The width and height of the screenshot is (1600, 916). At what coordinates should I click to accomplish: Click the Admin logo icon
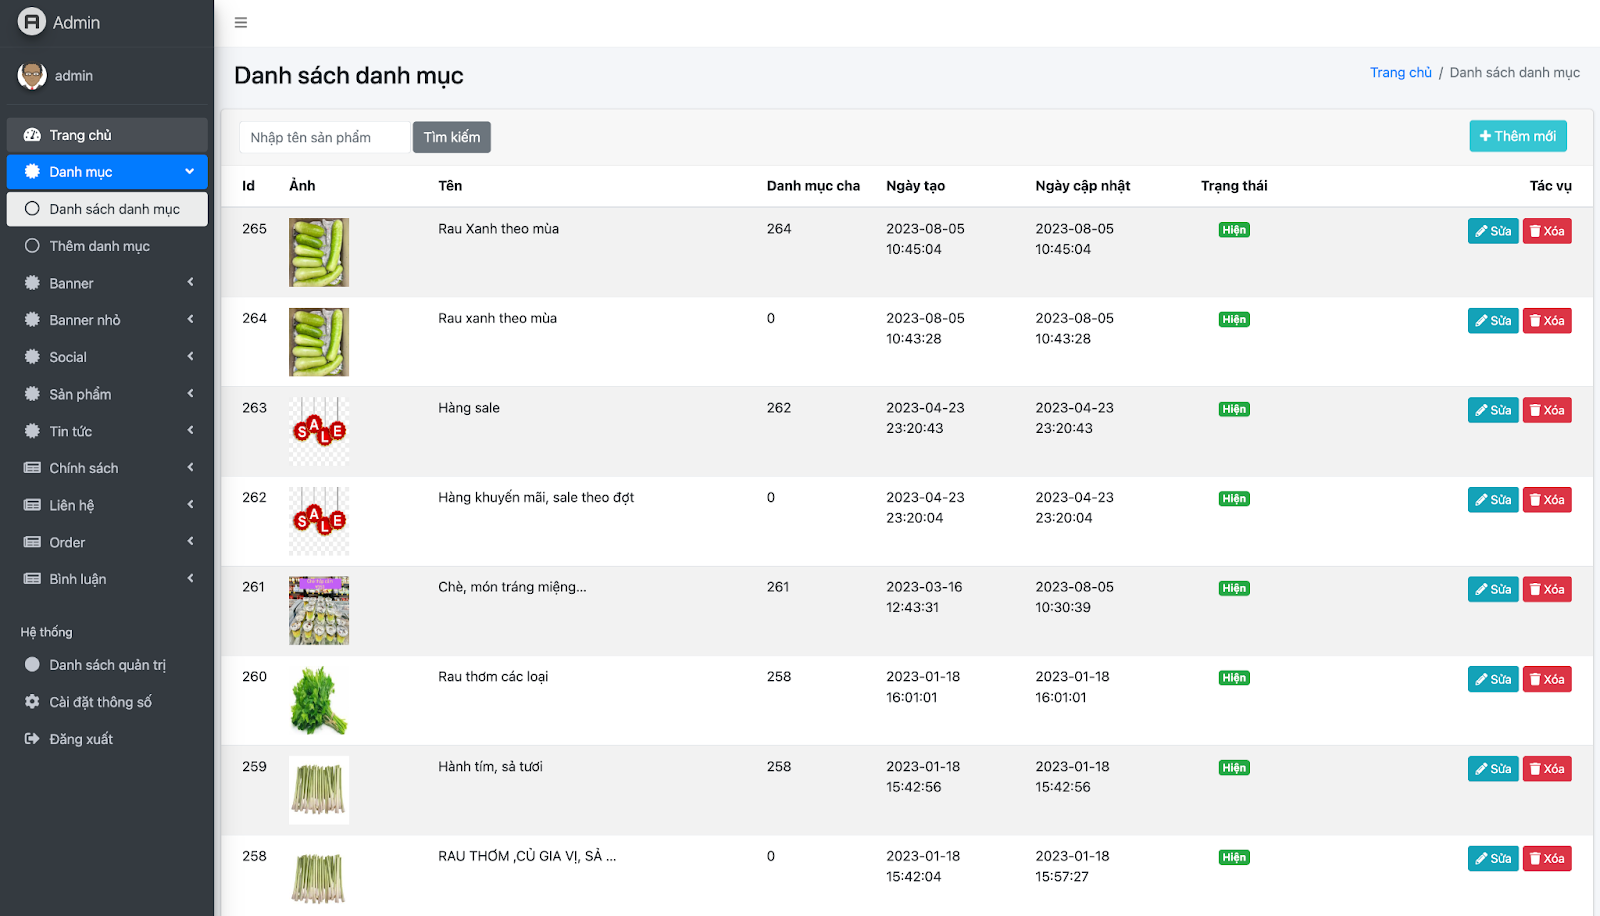point(32,22)
